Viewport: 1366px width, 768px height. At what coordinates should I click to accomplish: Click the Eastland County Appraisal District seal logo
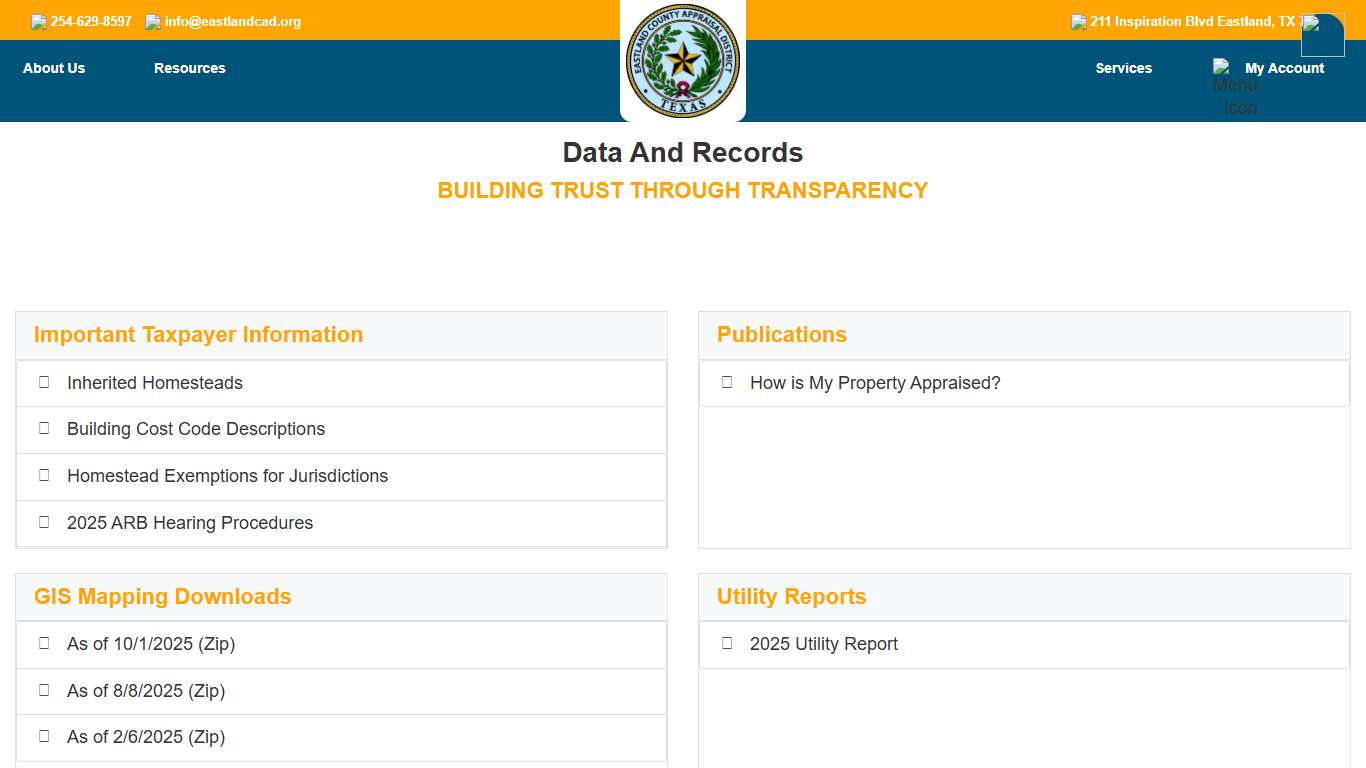683,61
